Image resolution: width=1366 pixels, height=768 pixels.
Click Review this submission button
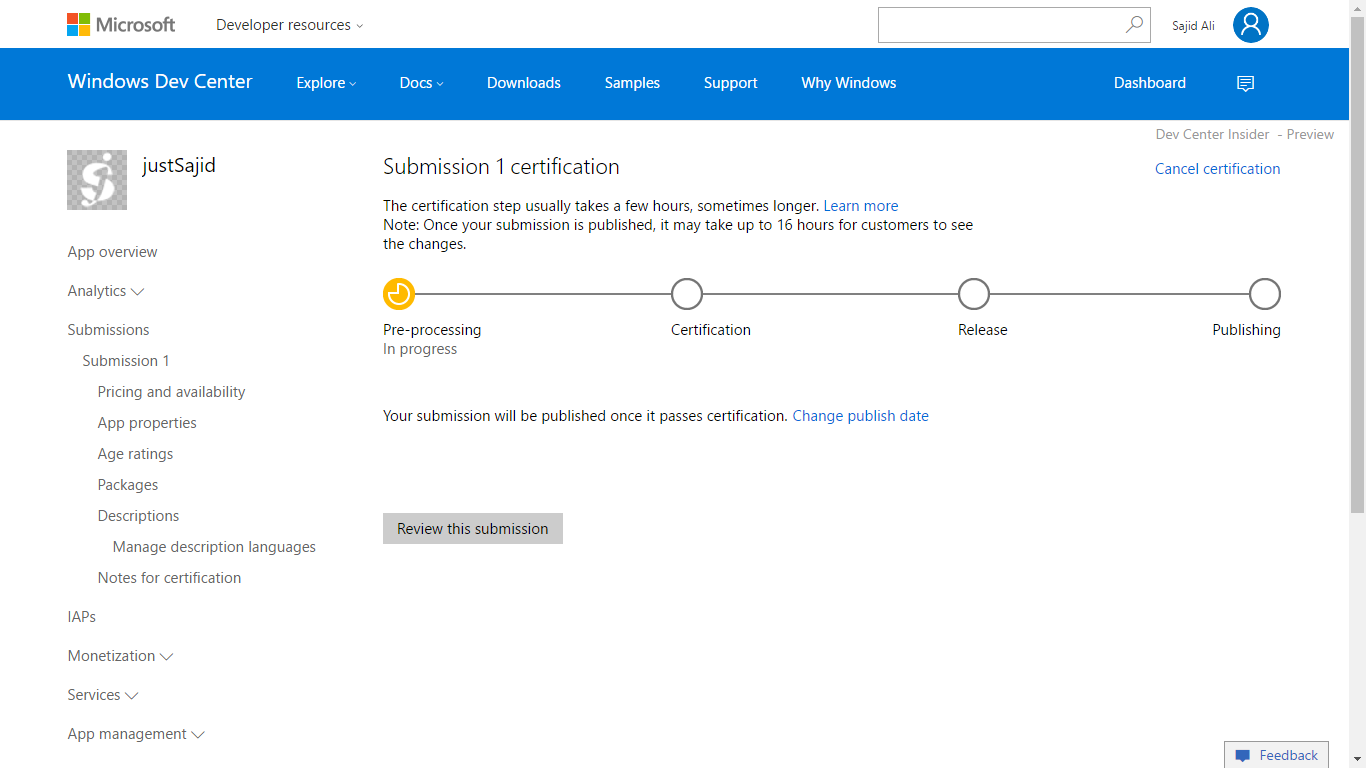[x=473, y=529]
